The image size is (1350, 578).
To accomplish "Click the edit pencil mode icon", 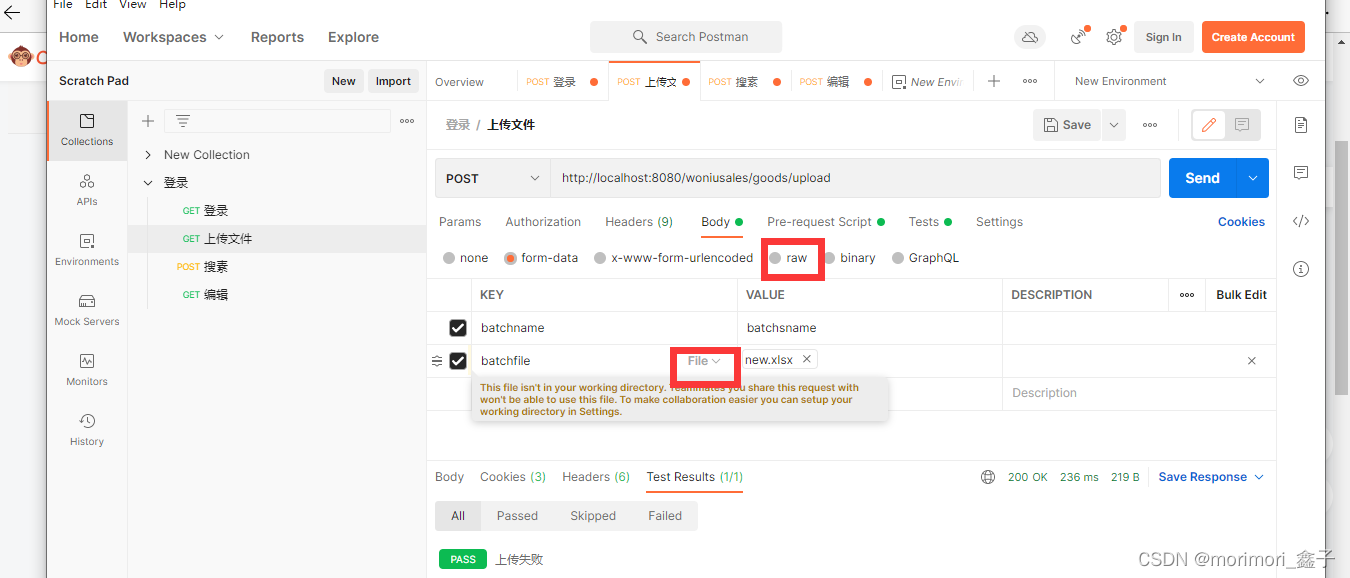I will click(x=1209, y=125).
